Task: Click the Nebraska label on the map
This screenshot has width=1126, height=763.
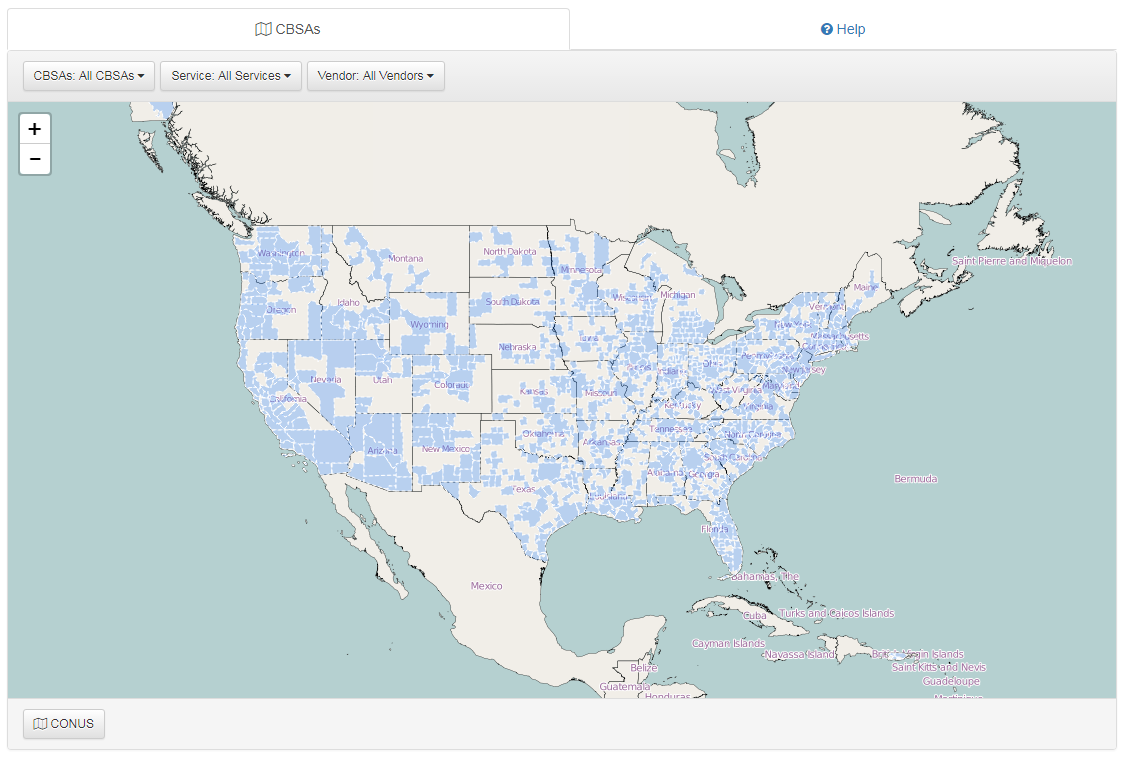Action: pyautogui.click(x=517, y=348)
